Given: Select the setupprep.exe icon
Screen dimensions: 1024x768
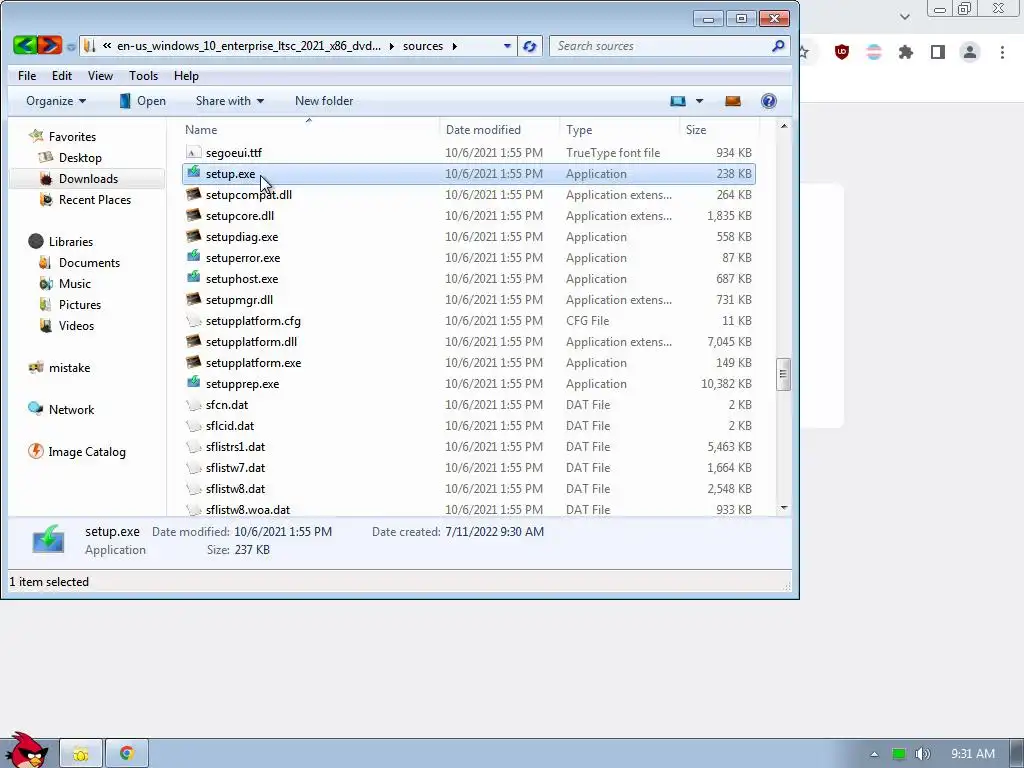Looking at the screenshot, I should pos(193,383).
